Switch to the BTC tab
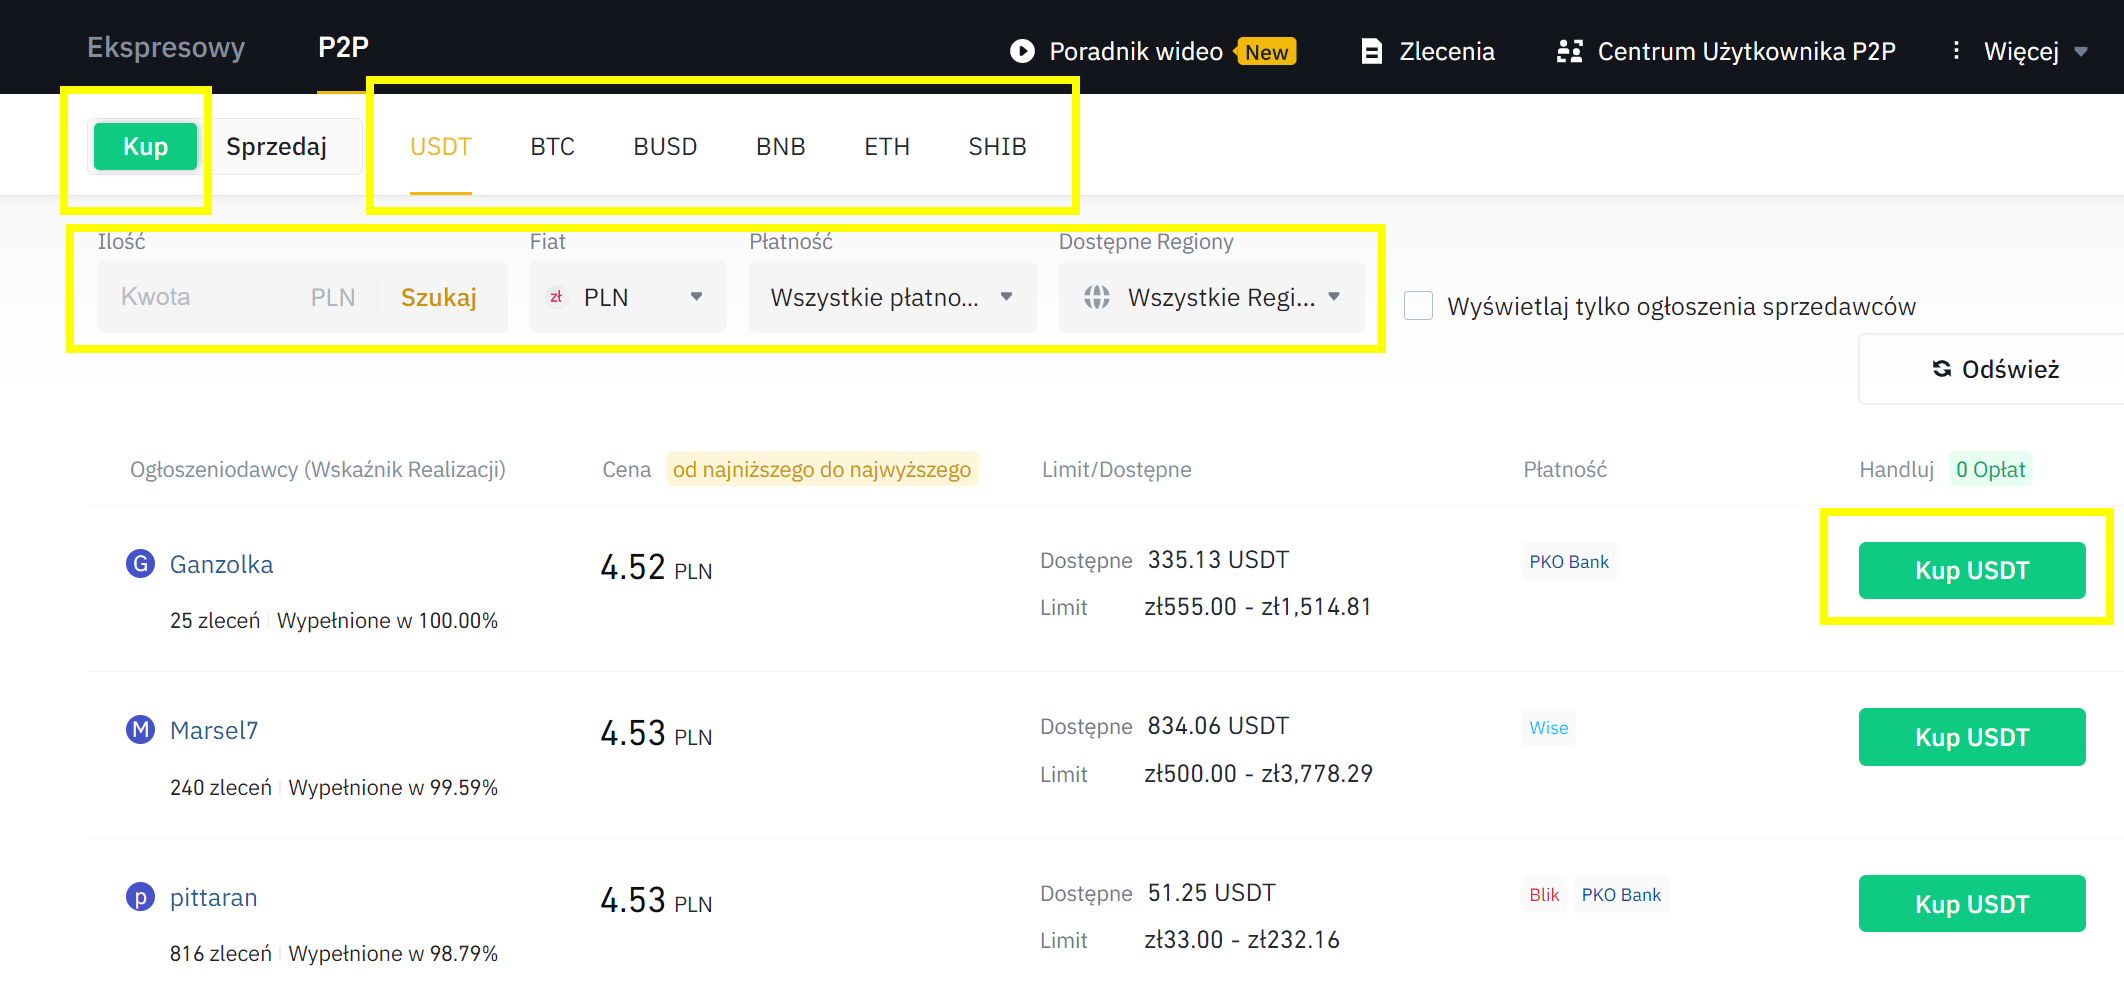 click(552, 147)
